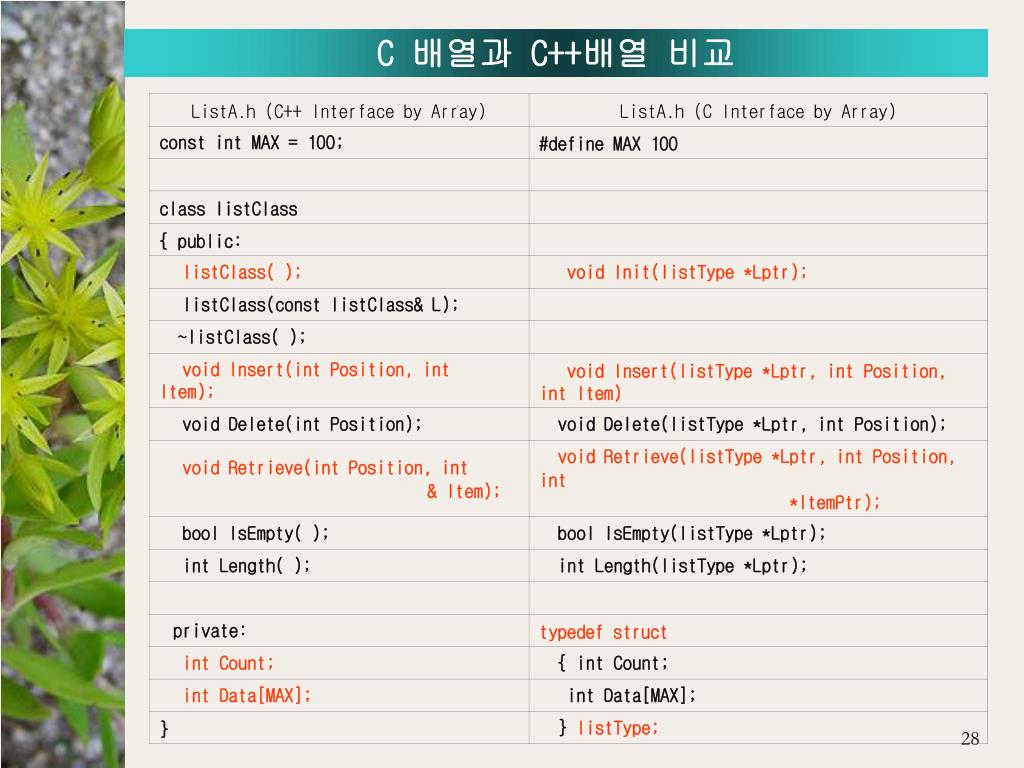Click 'void Init(listType *Lptr);' text
The height and width of the screenshot is (768, 1024).
click(x=687, y=272)
